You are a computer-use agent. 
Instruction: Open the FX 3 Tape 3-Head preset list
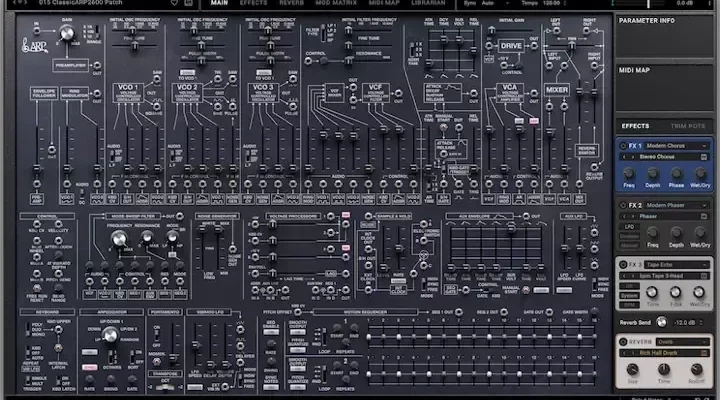click(x=664, y=276)
